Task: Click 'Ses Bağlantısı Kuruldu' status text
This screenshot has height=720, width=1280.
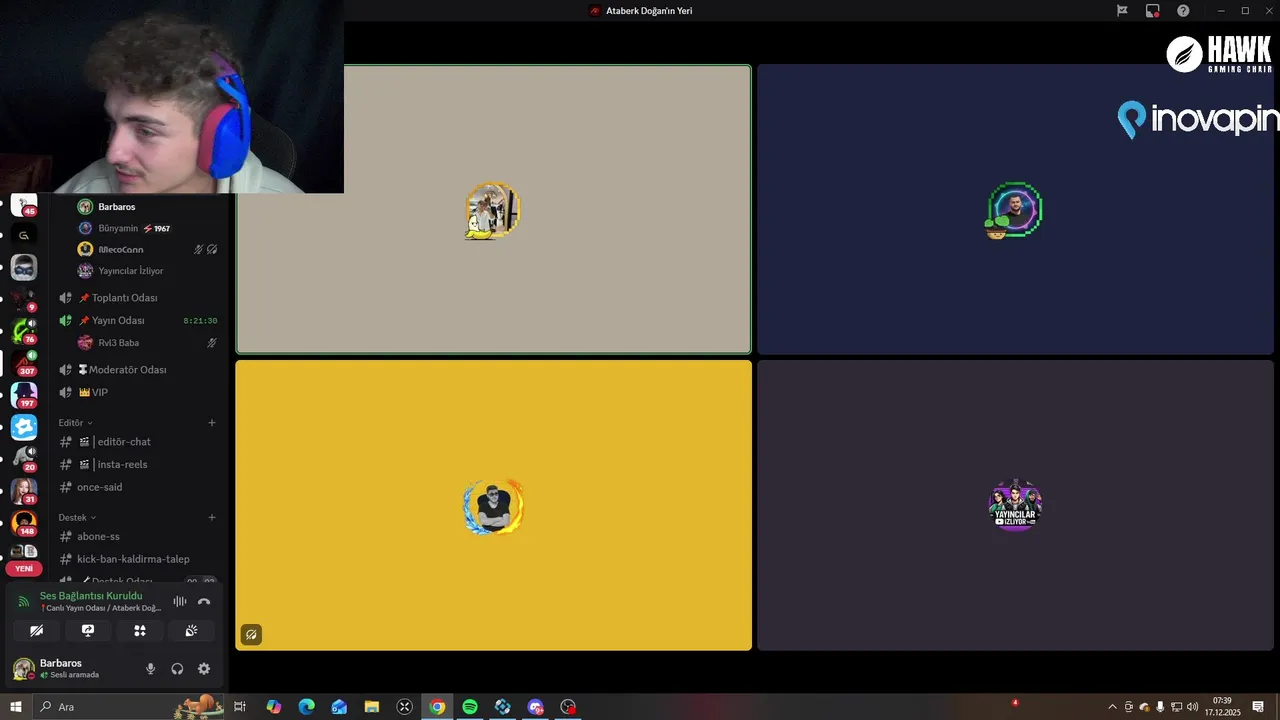Action: (x=91, y=596)
